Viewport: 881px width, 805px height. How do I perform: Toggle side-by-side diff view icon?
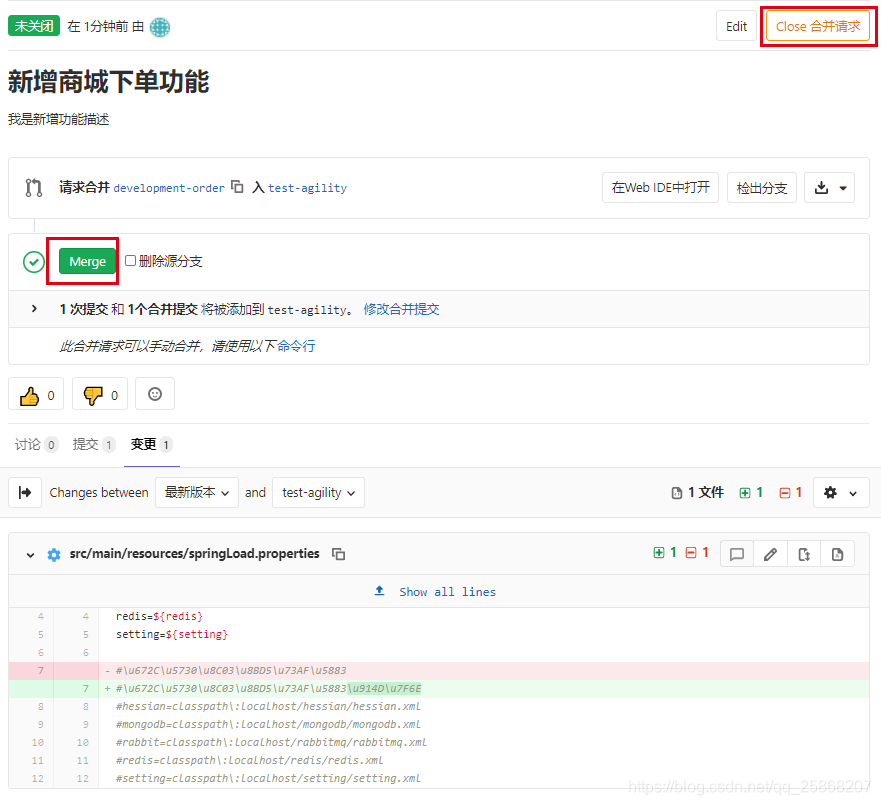point(25,492)
